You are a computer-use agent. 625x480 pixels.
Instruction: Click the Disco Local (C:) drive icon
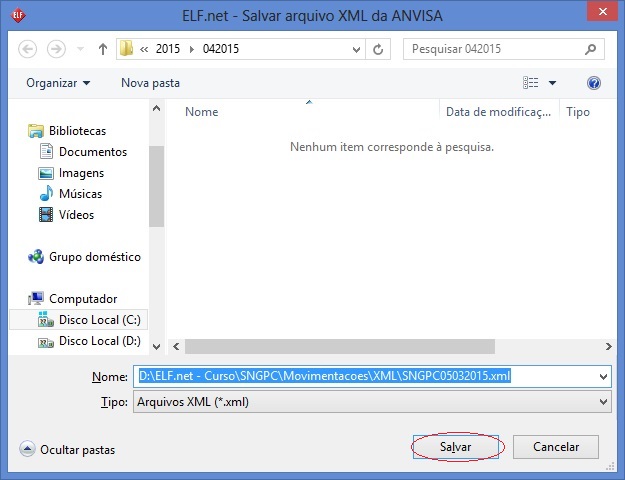pyautogui.click(x=46, y=319)
